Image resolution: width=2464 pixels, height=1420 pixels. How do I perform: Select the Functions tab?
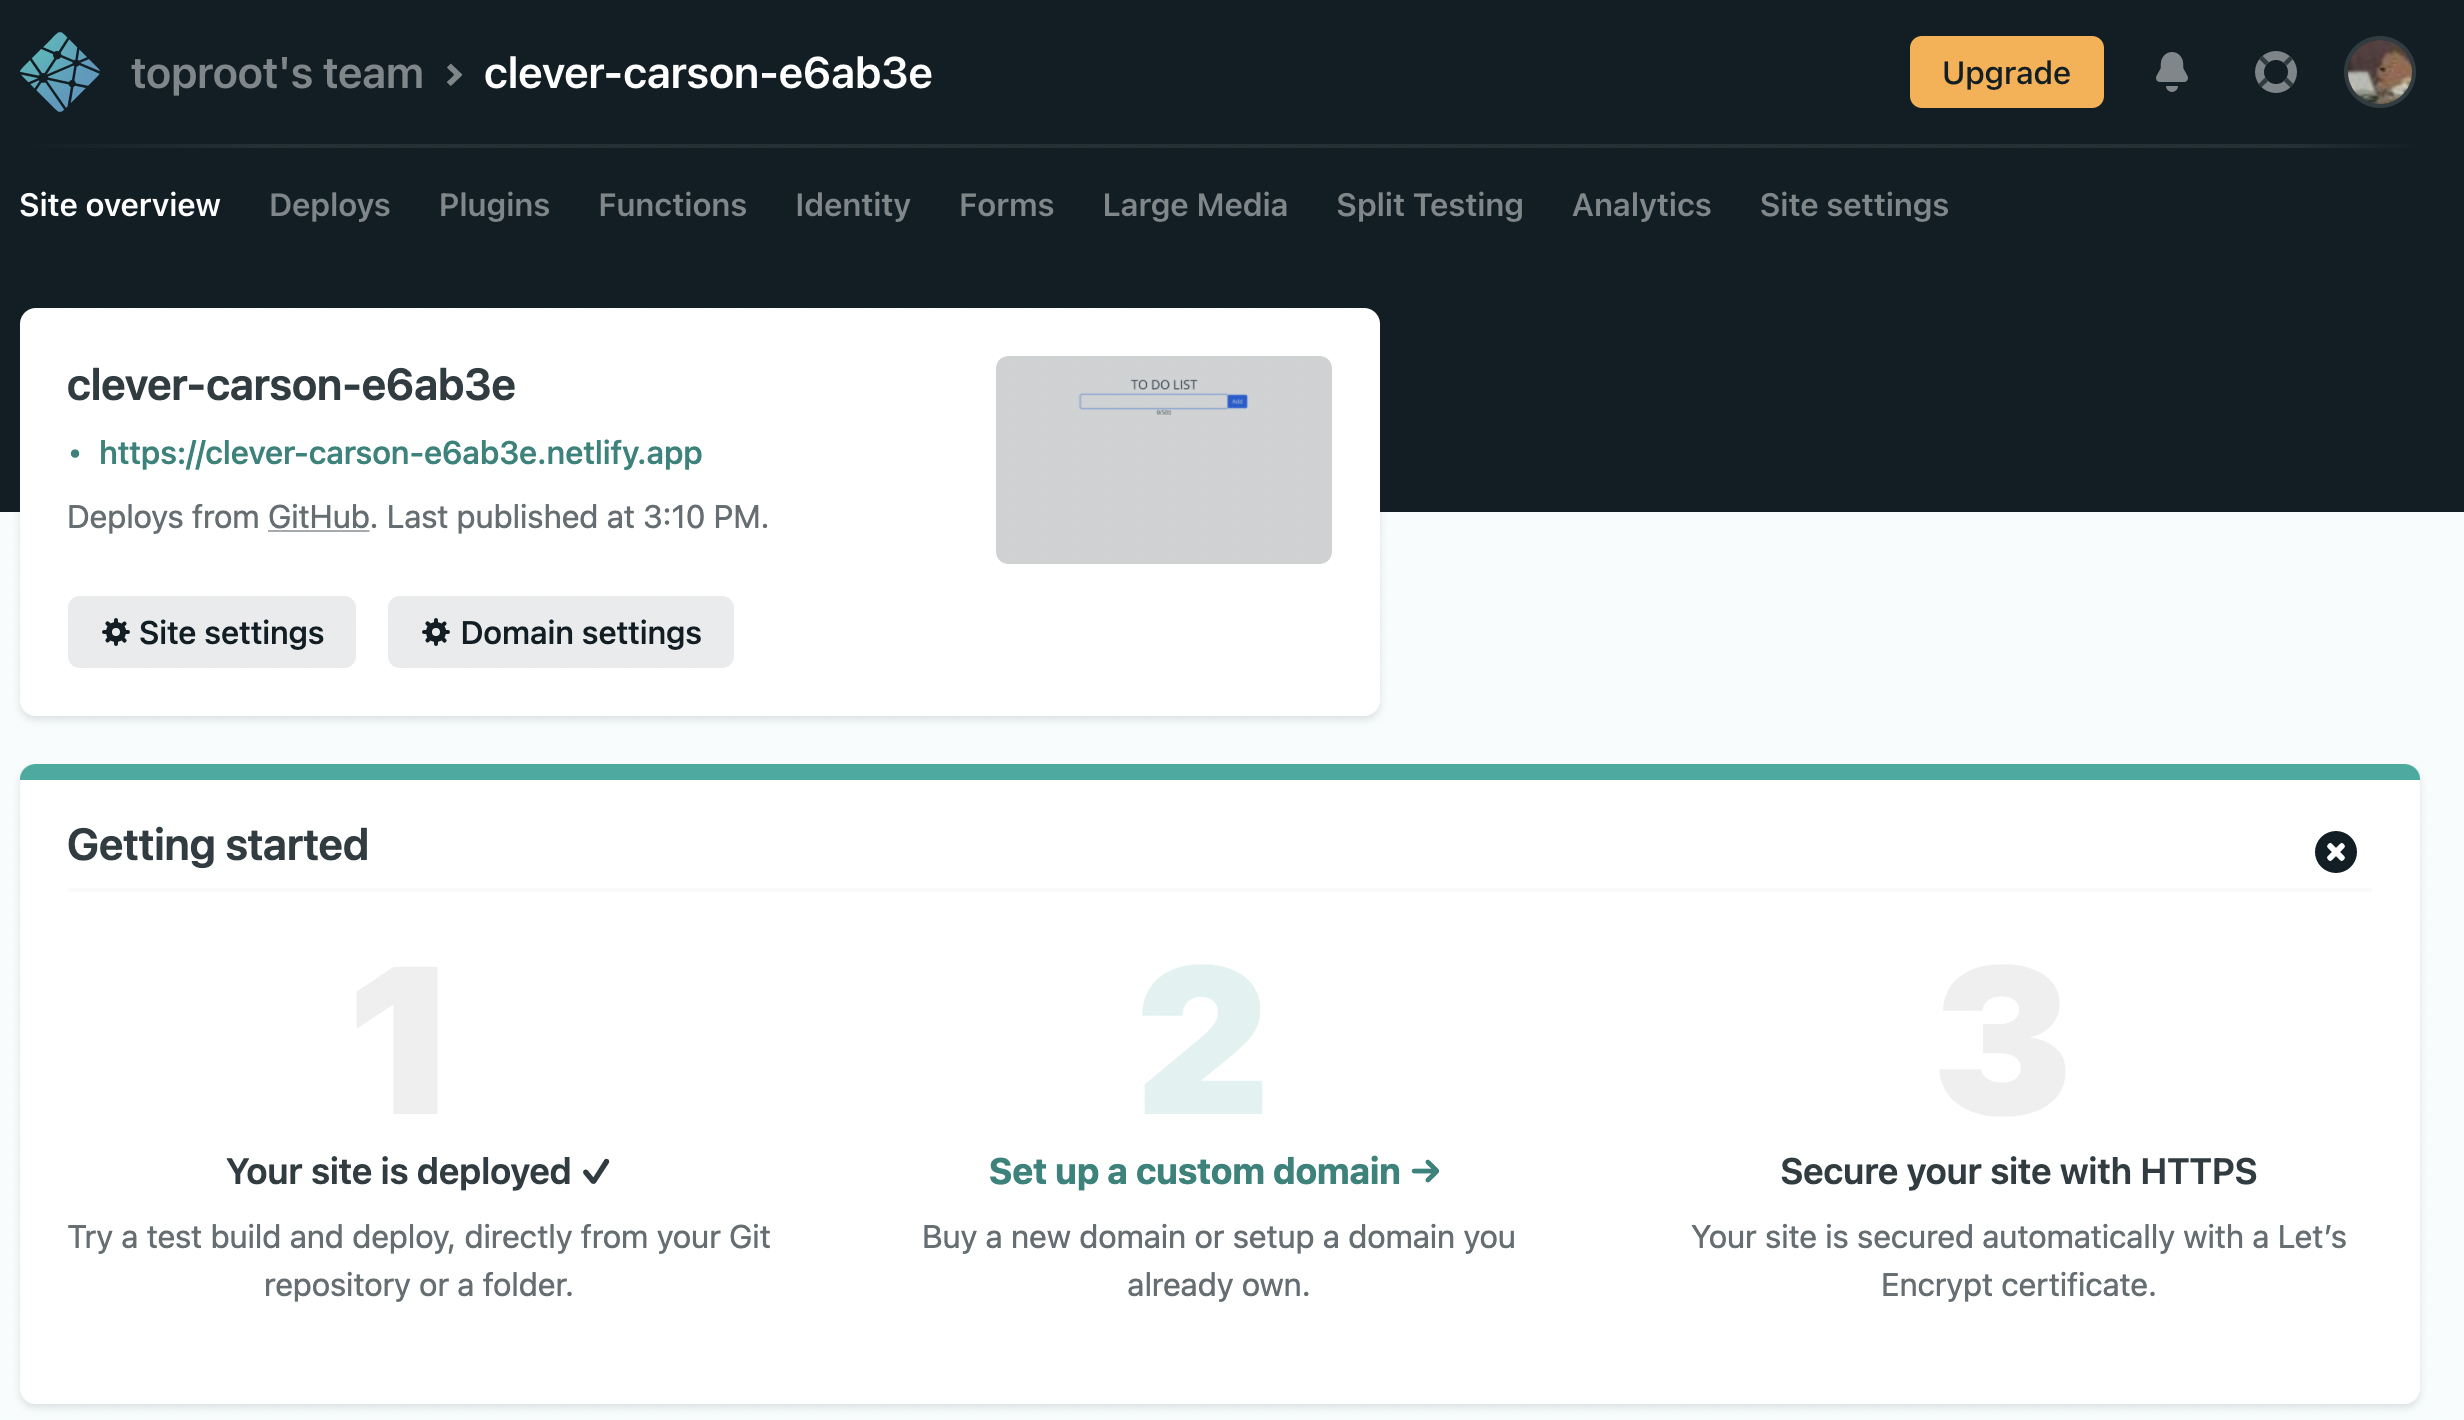(x=672, y=205)
